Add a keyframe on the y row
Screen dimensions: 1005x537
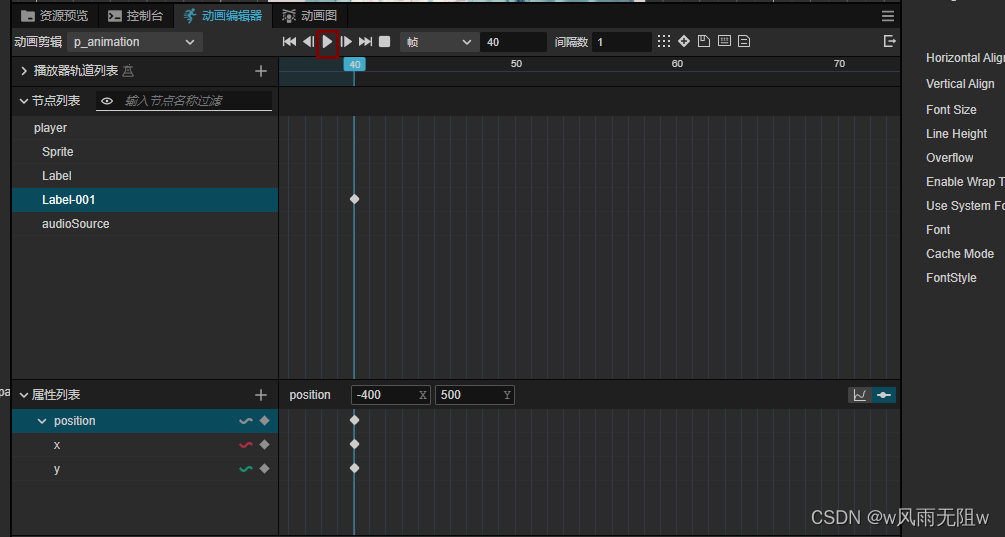264,469
